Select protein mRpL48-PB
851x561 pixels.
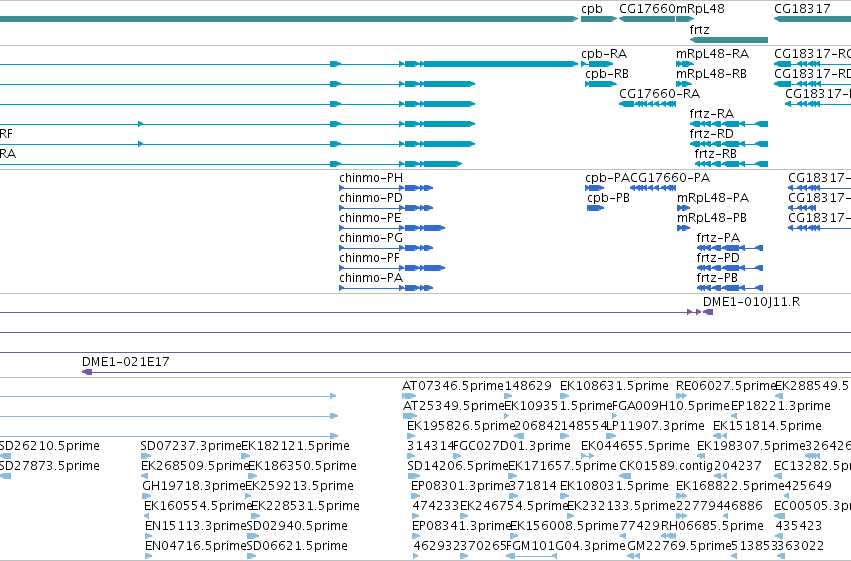click(683, 228)
